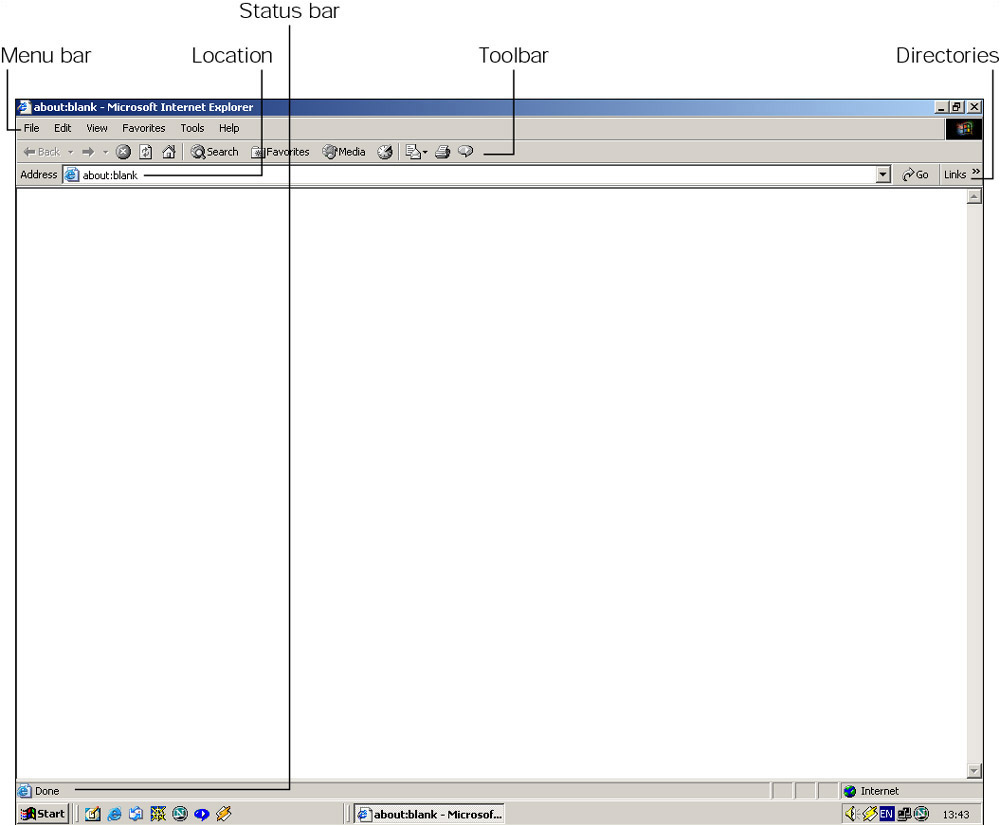The height and width of the screenshot is (826, 1000).
Task: Open the Tools menu
Action: tap(192, 128)
